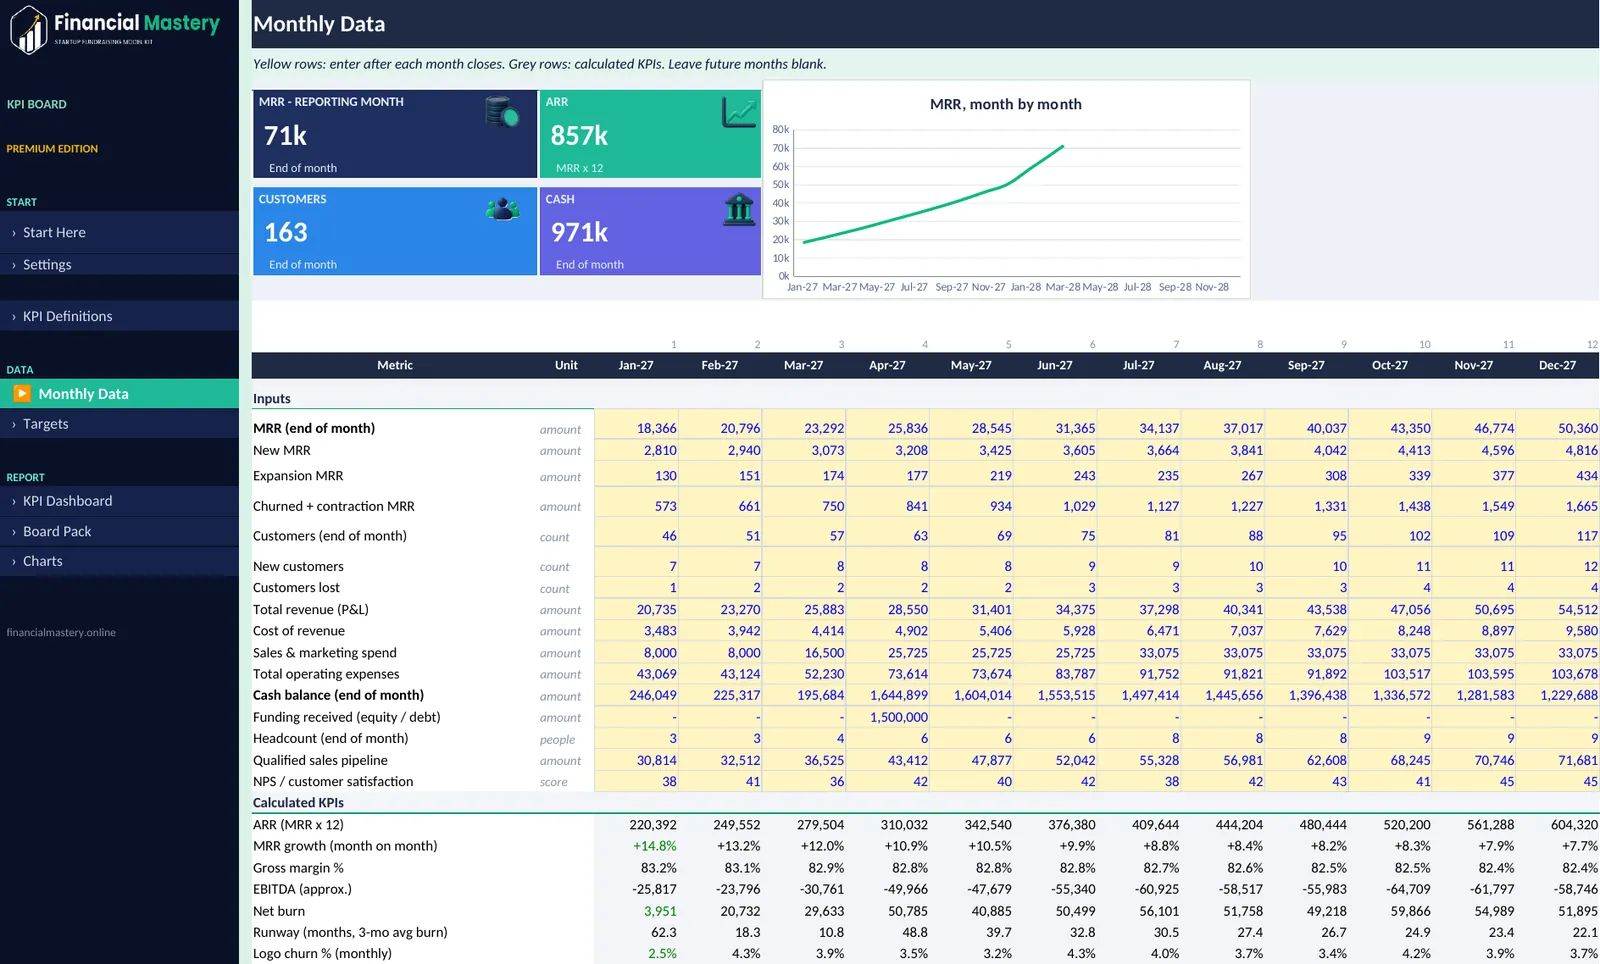Select Apr-27 funding received cell 1,500,000
Viewport: 1600px width, 964px height.
coord(887,717)
